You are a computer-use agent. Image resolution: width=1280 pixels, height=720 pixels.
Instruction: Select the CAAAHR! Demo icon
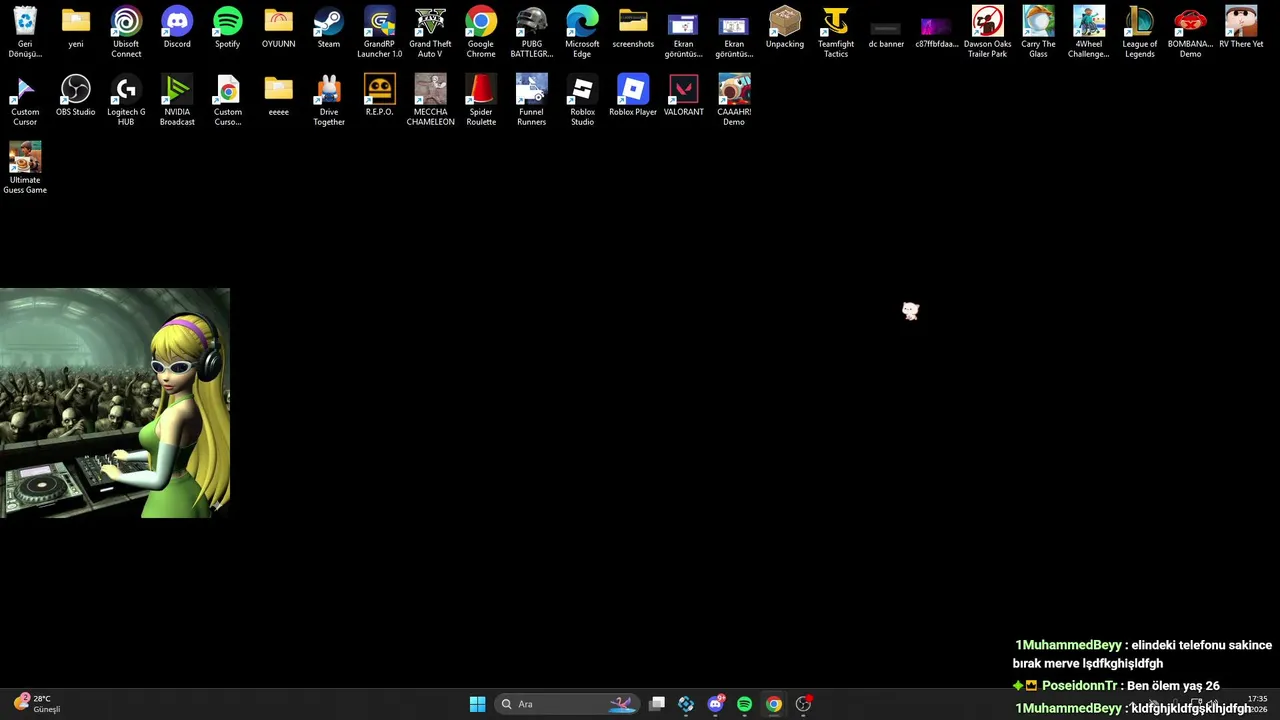coord(734,99)
